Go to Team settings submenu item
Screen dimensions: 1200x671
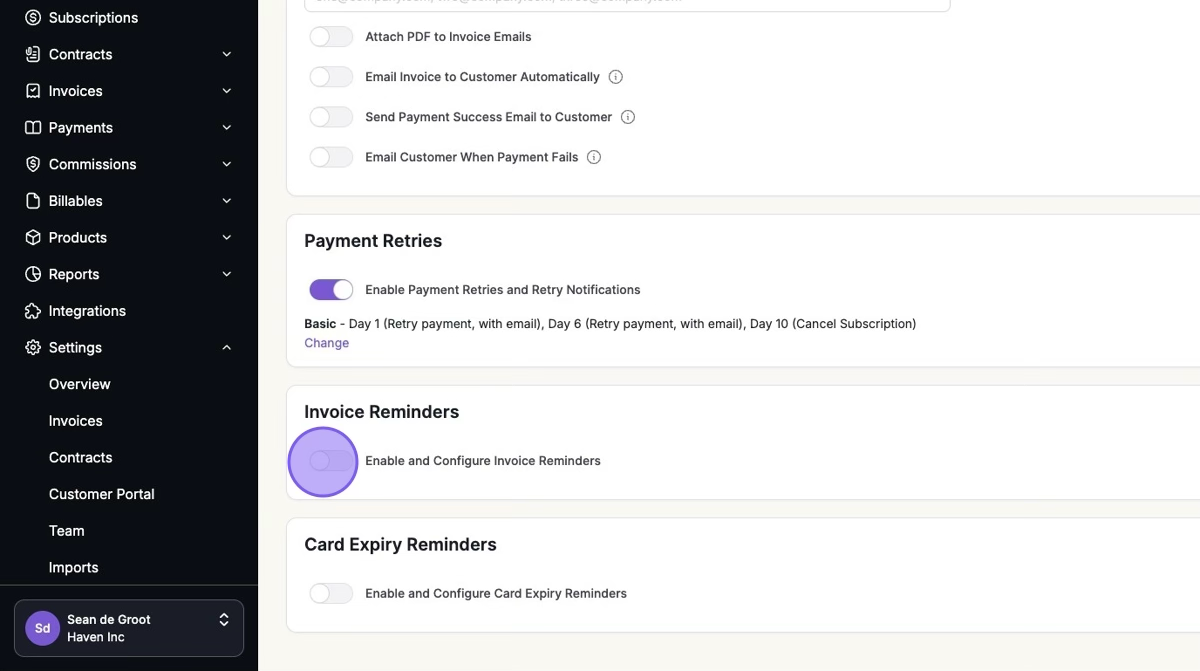(67, 531)
